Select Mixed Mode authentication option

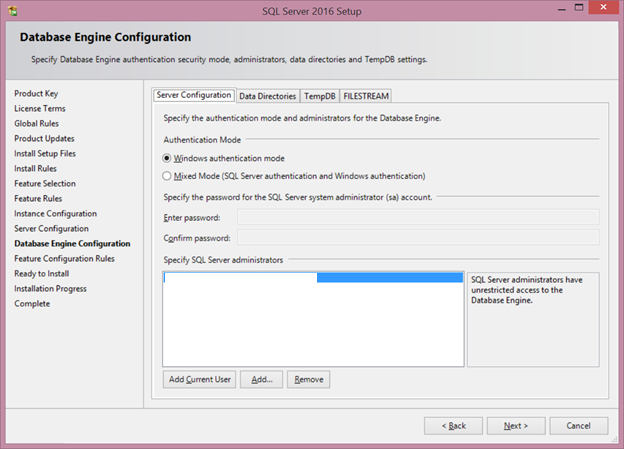point(294,176)
